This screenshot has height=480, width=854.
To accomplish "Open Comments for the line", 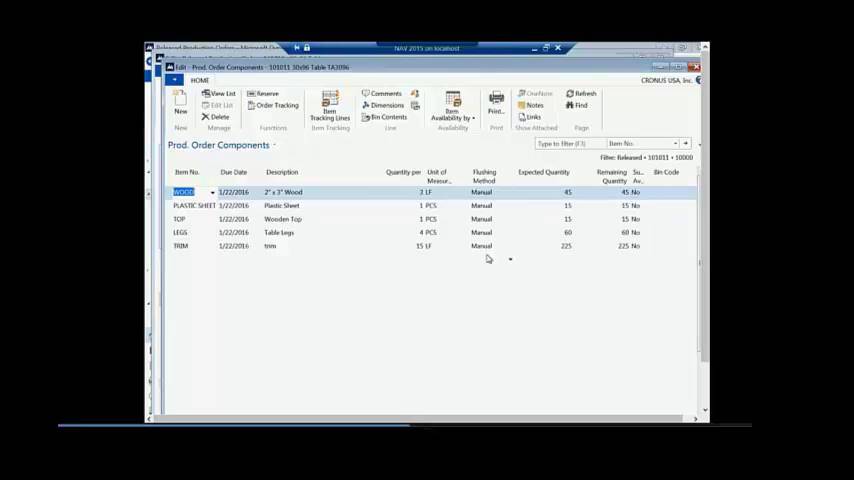I will 381,94.
